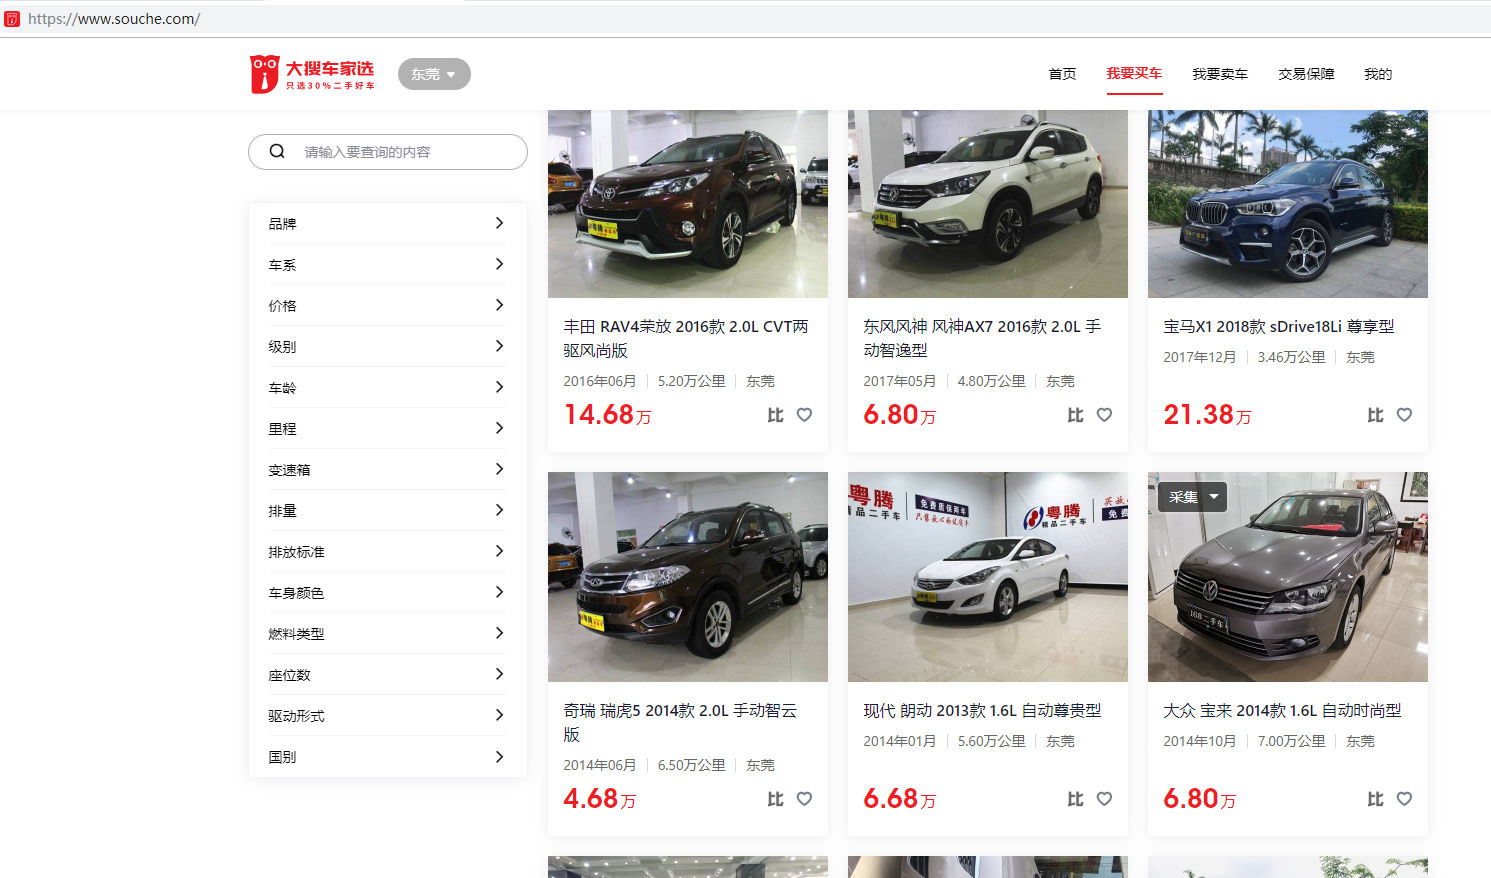Open the 我的 nav item
1491x878 pixels.
pos(1378,74)
